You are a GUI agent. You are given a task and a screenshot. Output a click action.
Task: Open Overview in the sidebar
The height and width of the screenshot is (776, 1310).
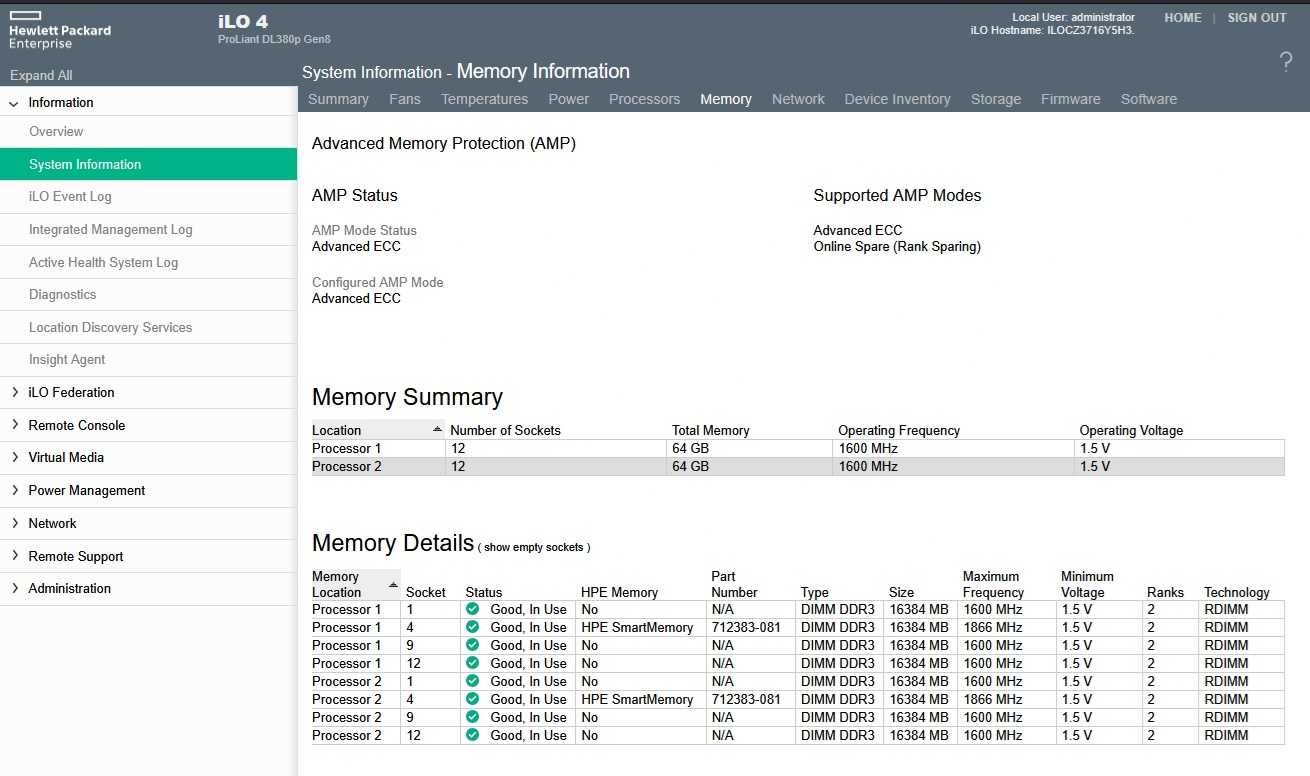tap(148, 131)
